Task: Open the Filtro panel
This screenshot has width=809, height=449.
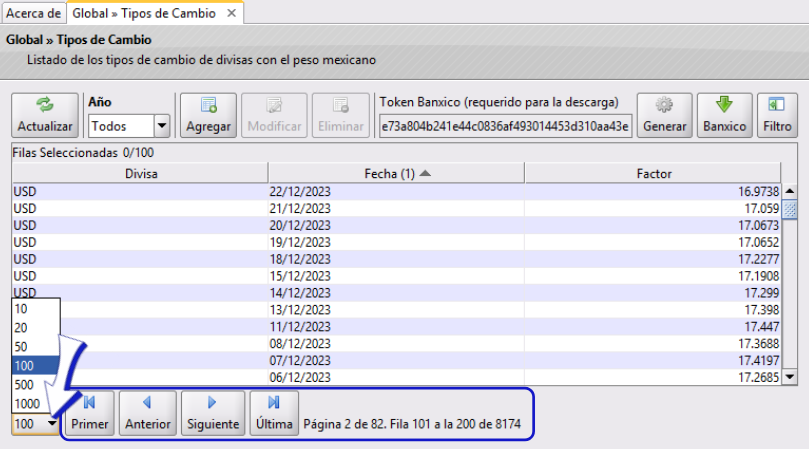Action: [777, 115]
